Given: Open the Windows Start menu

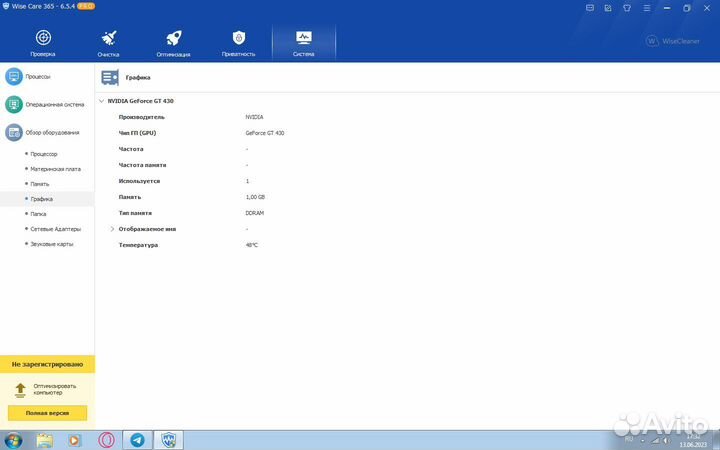Looking at the screenshot, I should (13, 440).
